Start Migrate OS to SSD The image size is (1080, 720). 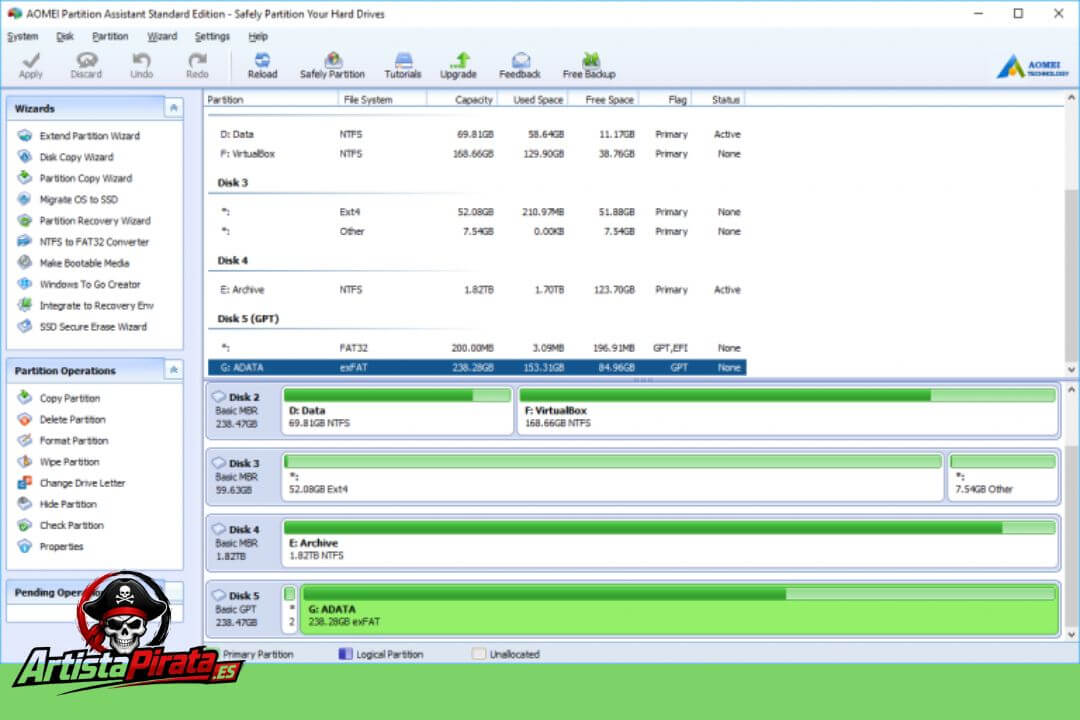[68, 200]
